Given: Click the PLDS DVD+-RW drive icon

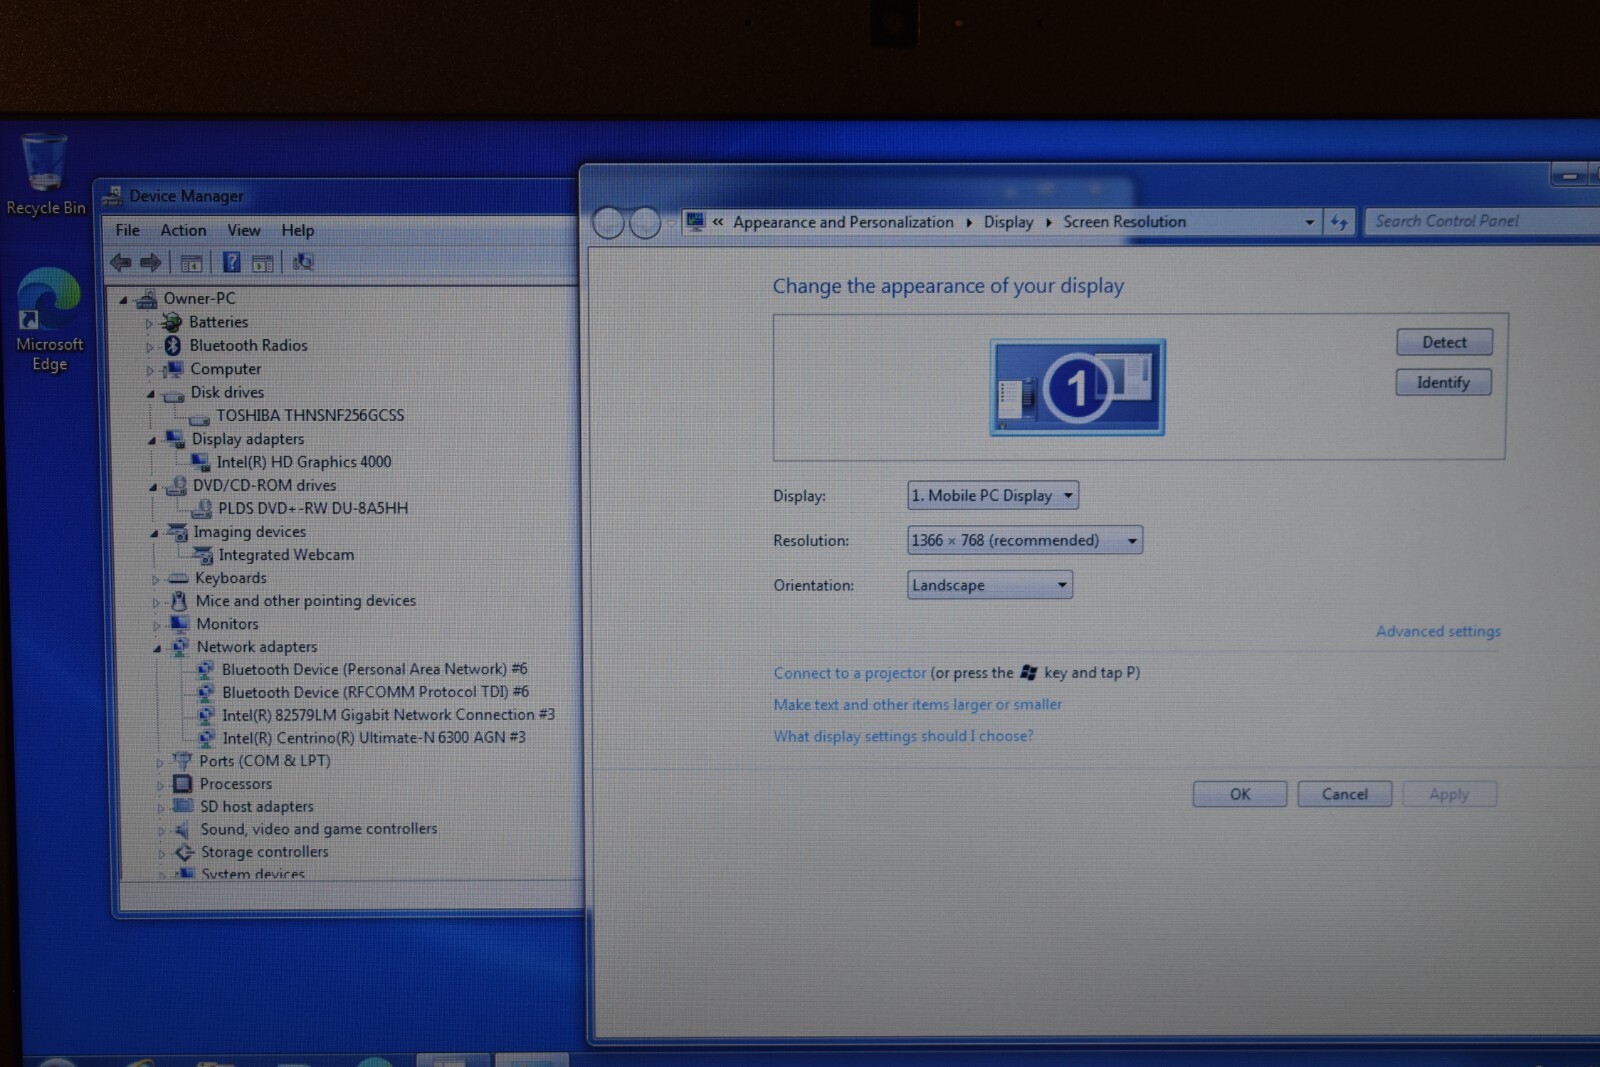Looking at the screenshot, I should click(x=201, y=508).
